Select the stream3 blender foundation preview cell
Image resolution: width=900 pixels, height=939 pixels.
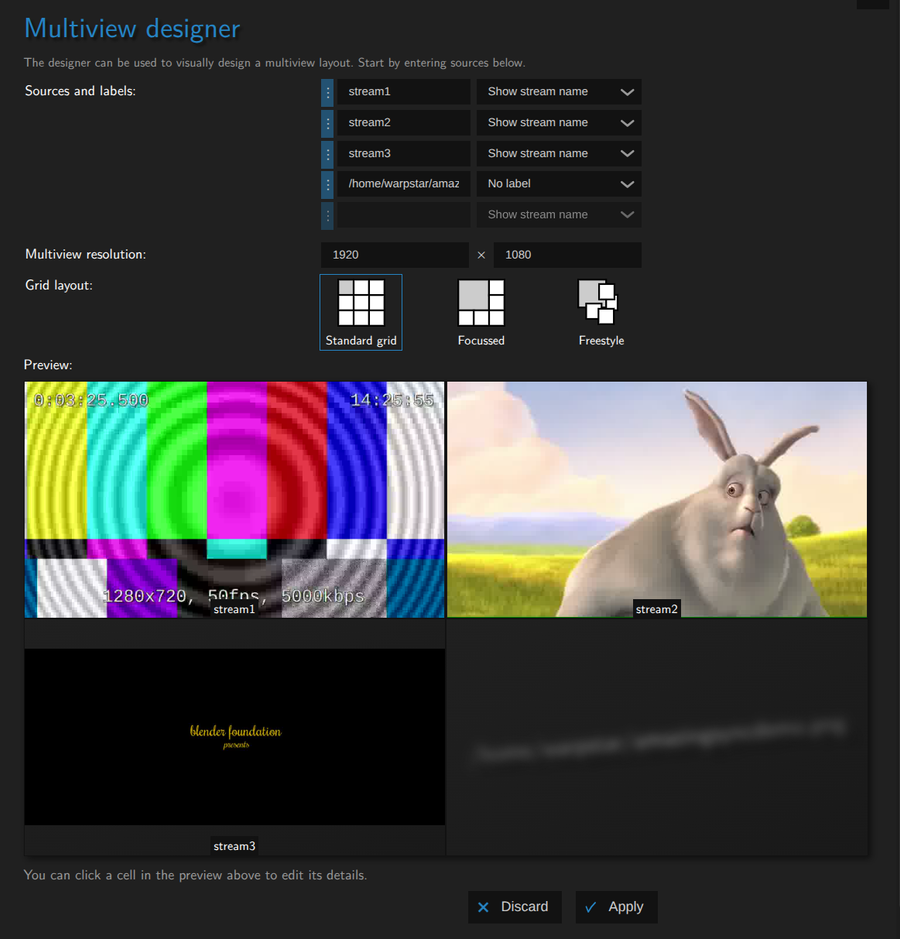234,737
